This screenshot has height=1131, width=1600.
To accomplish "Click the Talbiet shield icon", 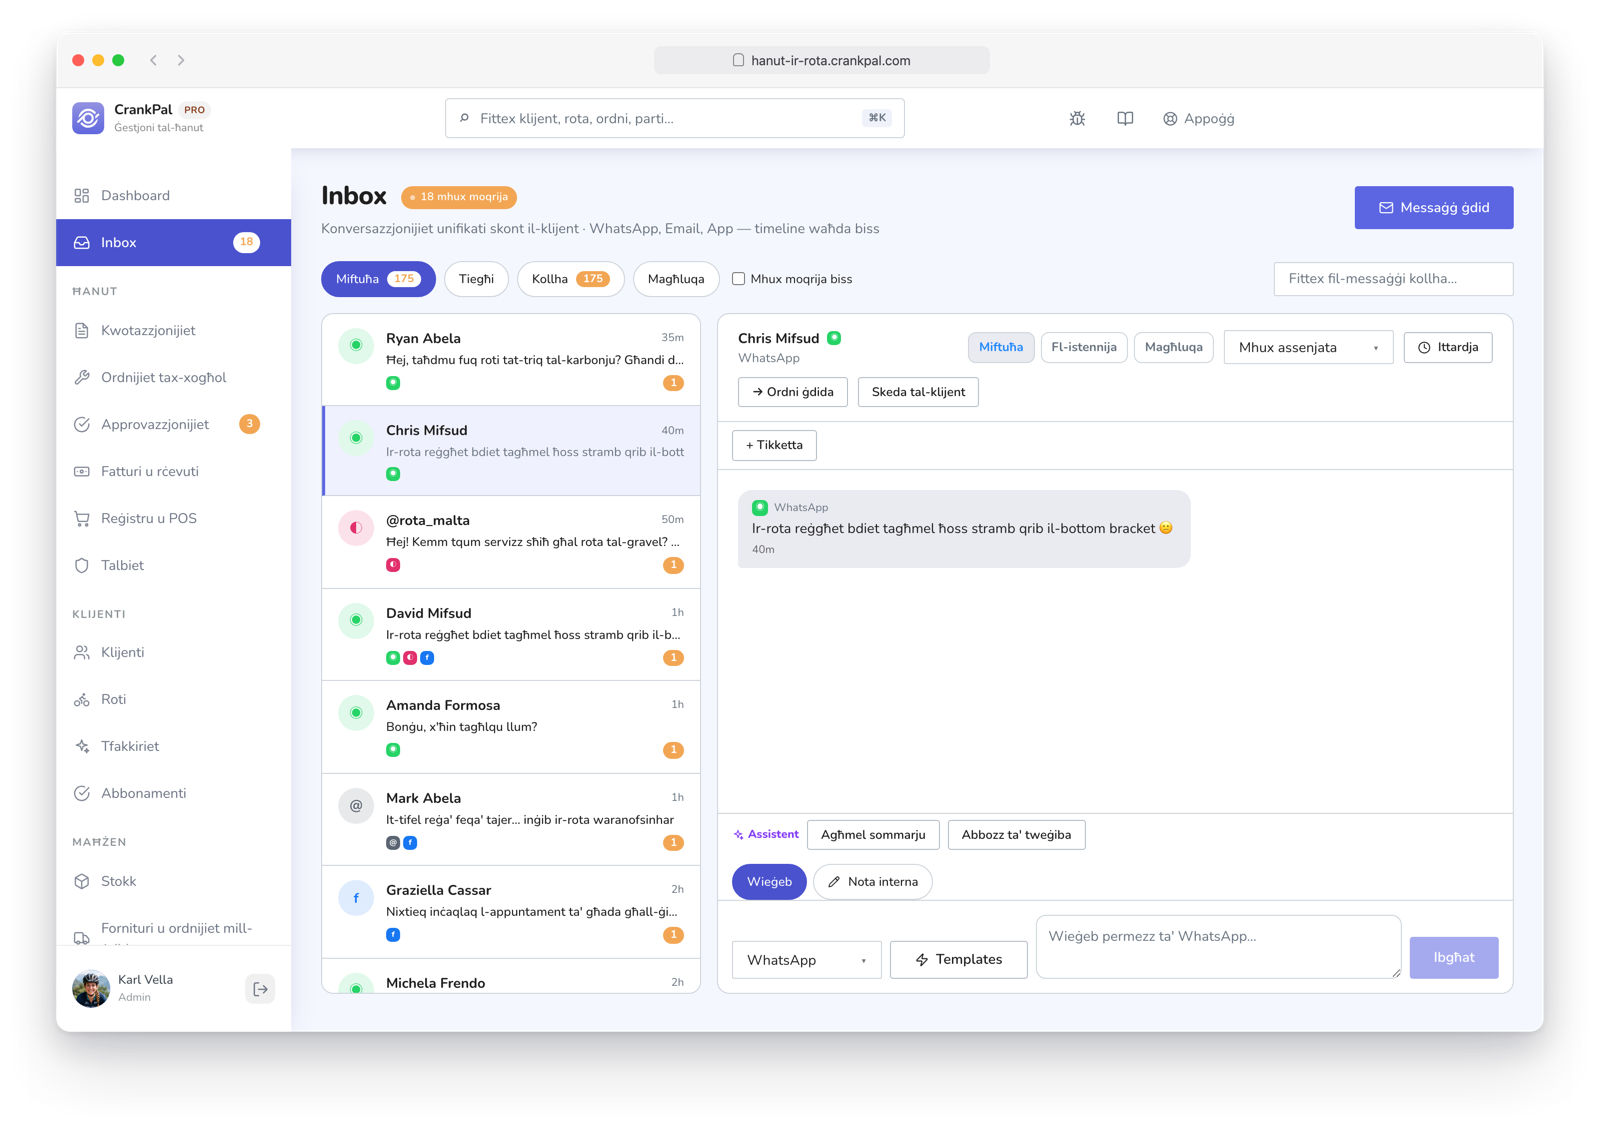I will tap(82, 565).
